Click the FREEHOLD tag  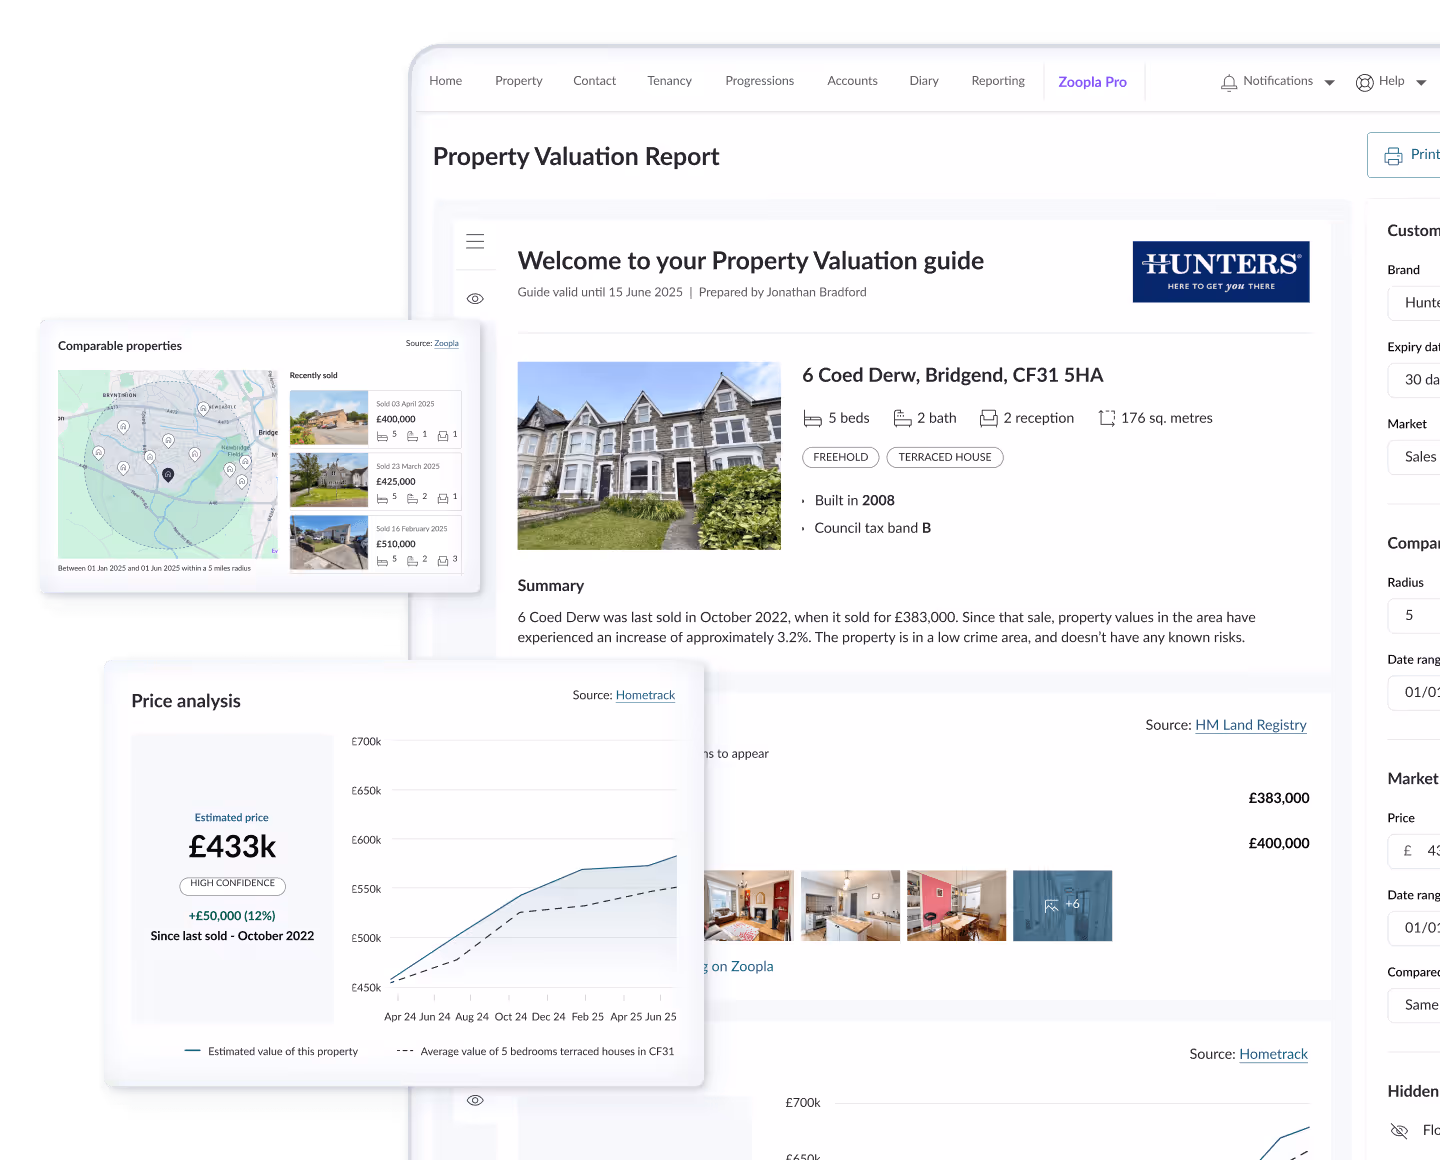(x=841, y=457)
